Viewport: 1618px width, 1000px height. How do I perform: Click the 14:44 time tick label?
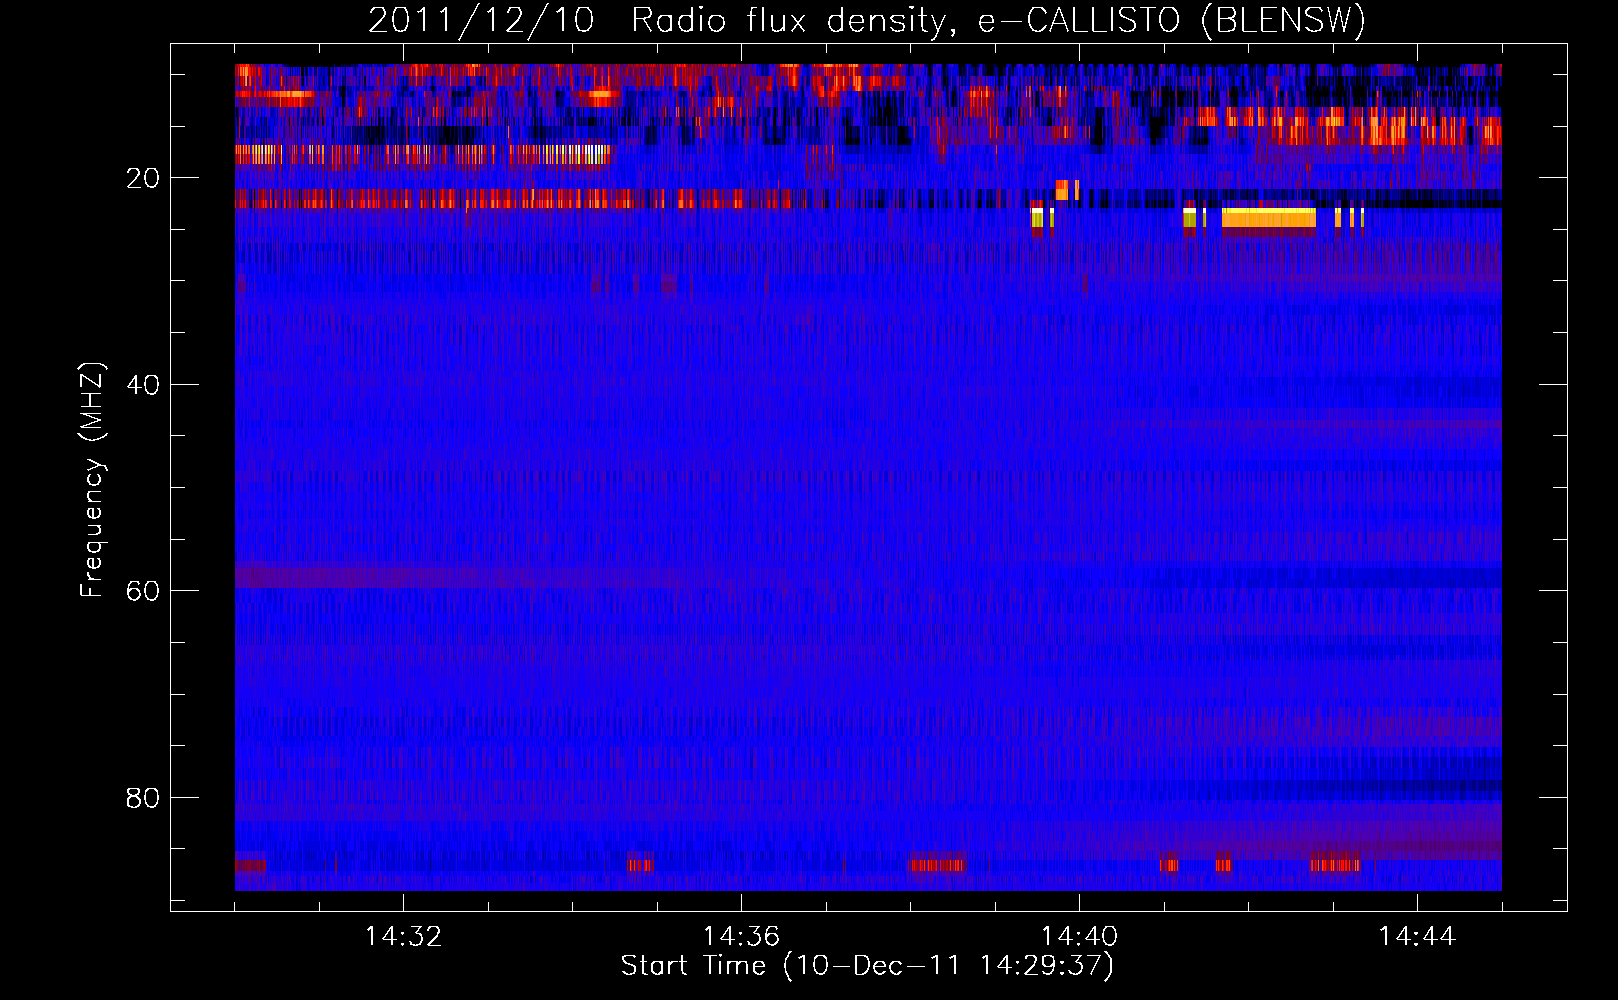point(1417,937)
